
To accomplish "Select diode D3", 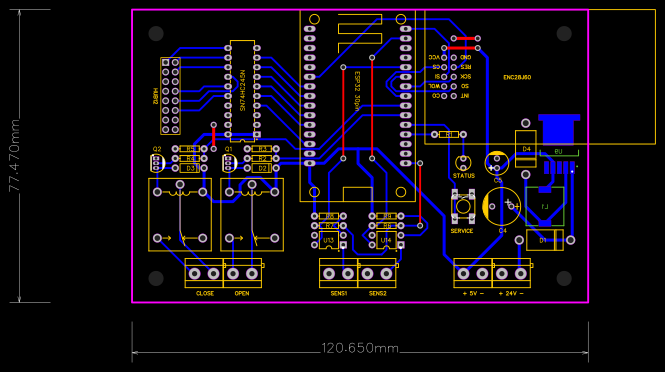I will coord(190,168).
